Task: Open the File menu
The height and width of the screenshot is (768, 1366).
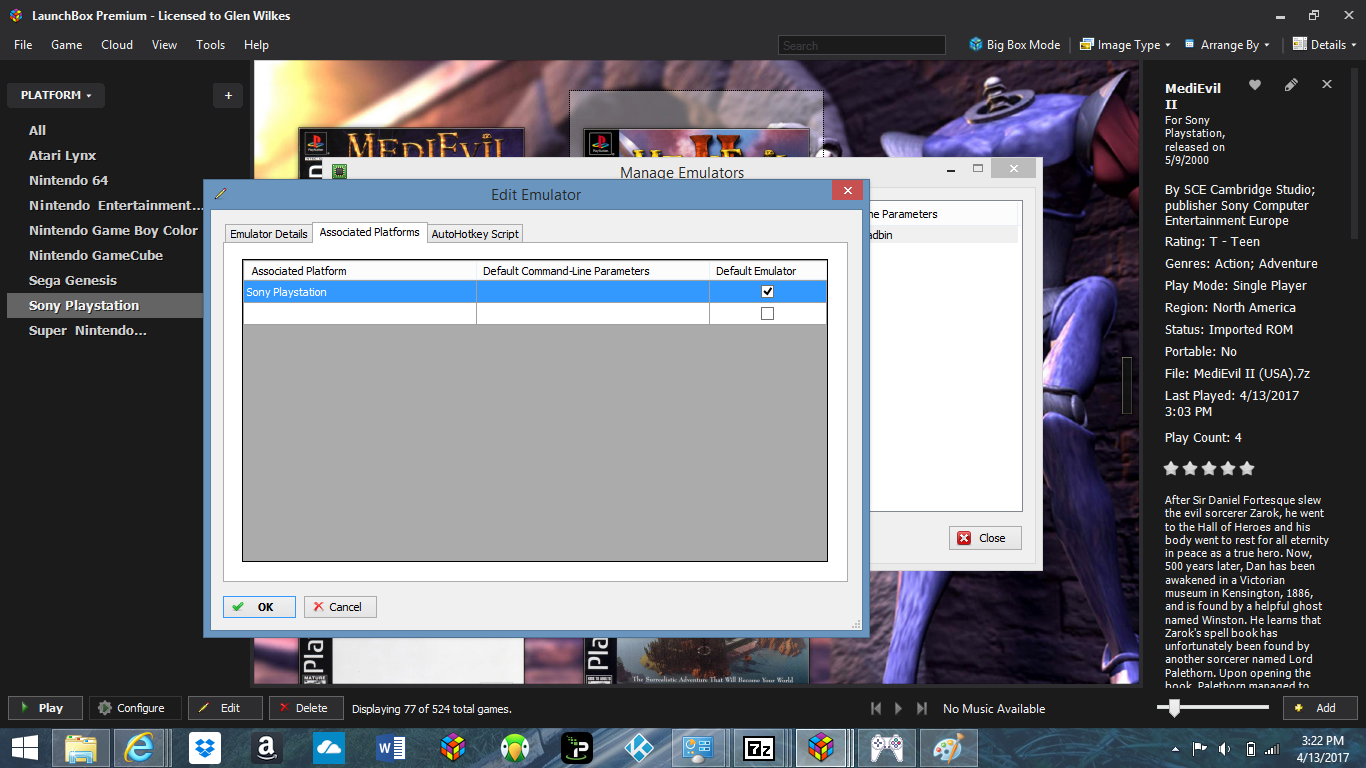Action: pos(23,45)
